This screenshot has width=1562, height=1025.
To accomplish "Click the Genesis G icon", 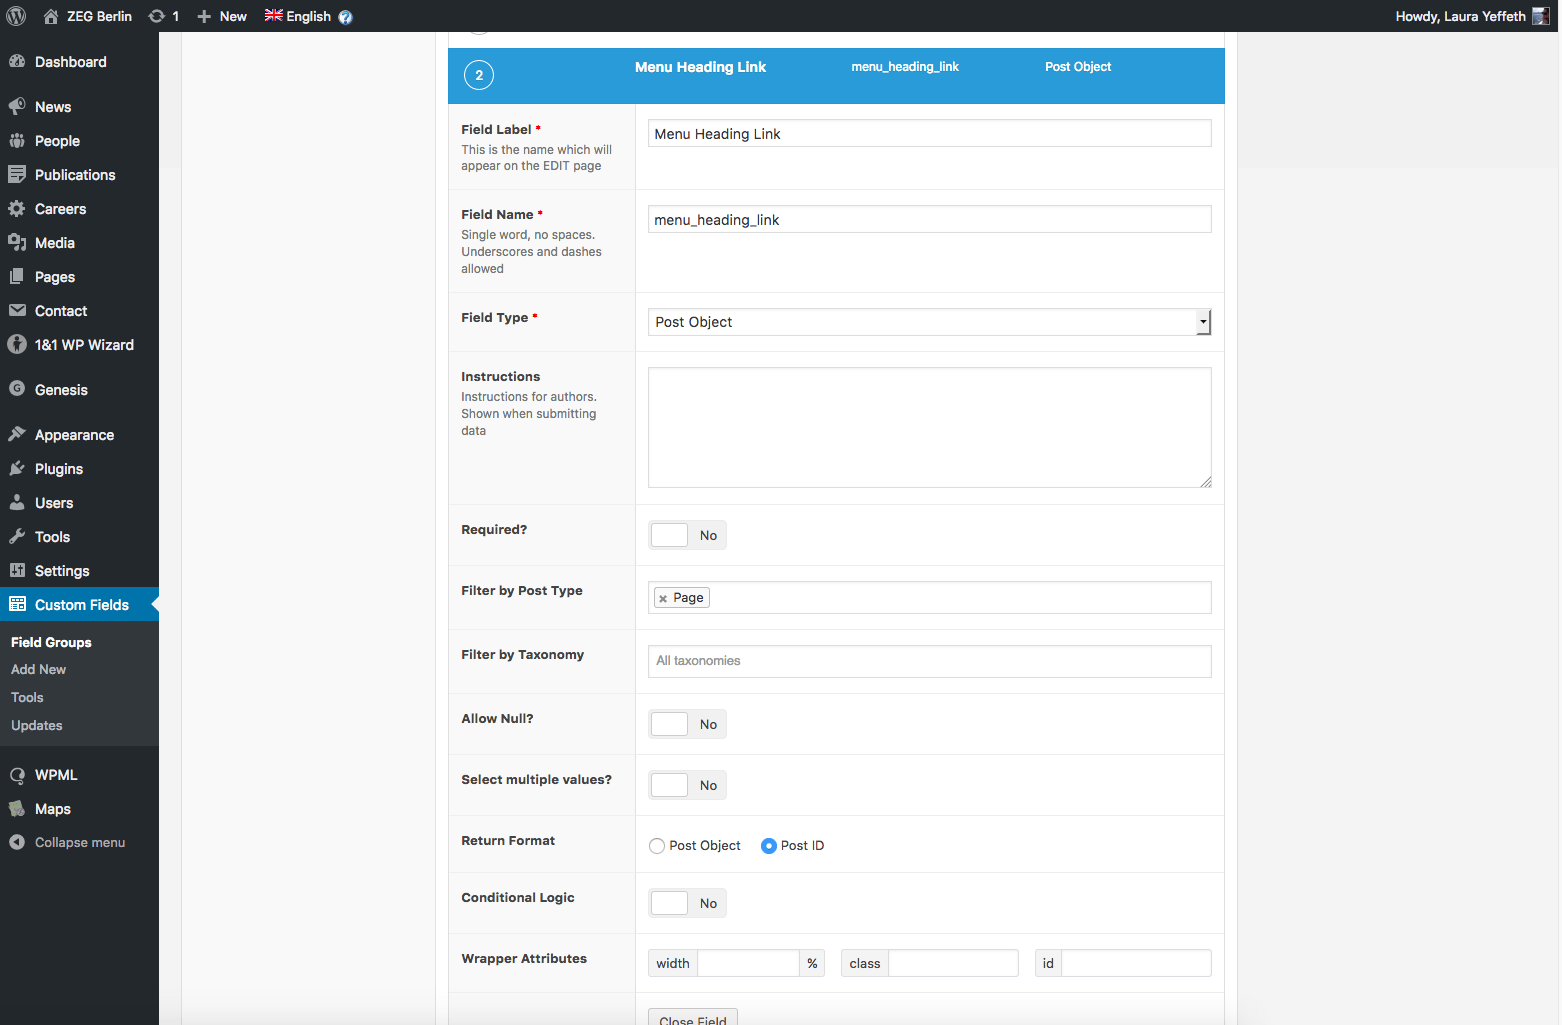I will pos(17,389).
